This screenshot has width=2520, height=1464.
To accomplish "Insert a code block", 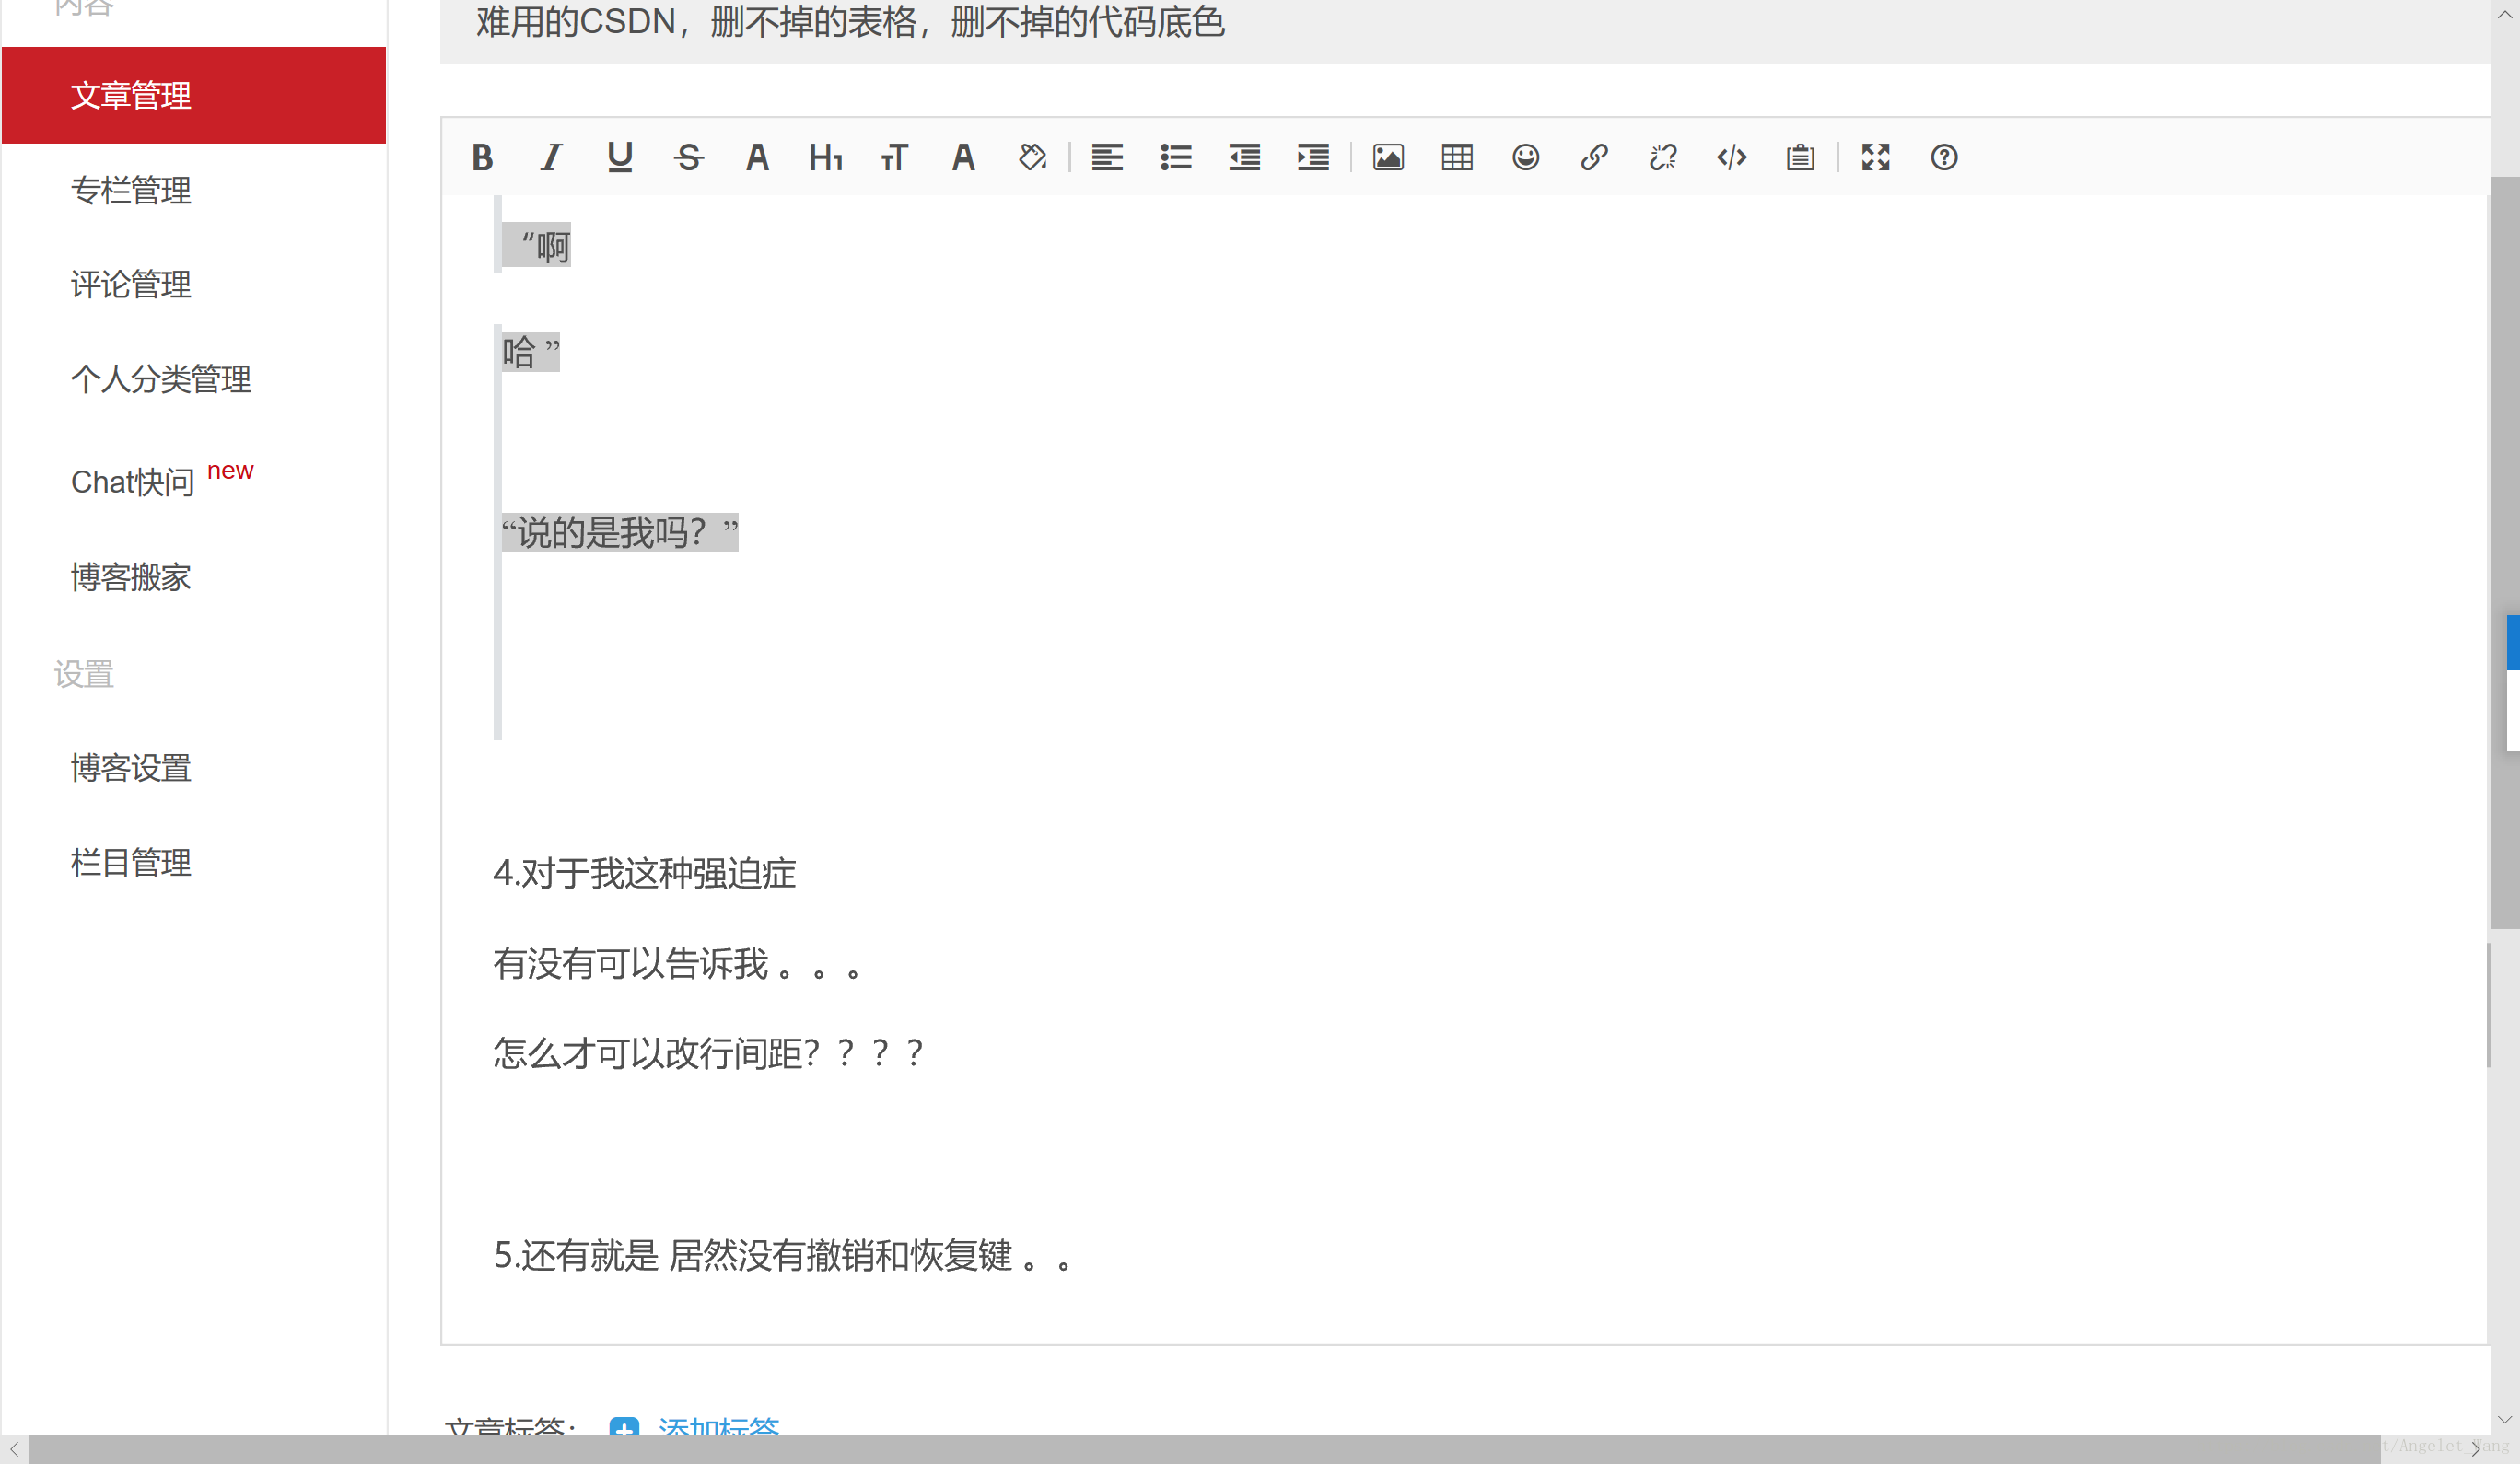I will click(x=1732, y=157).
